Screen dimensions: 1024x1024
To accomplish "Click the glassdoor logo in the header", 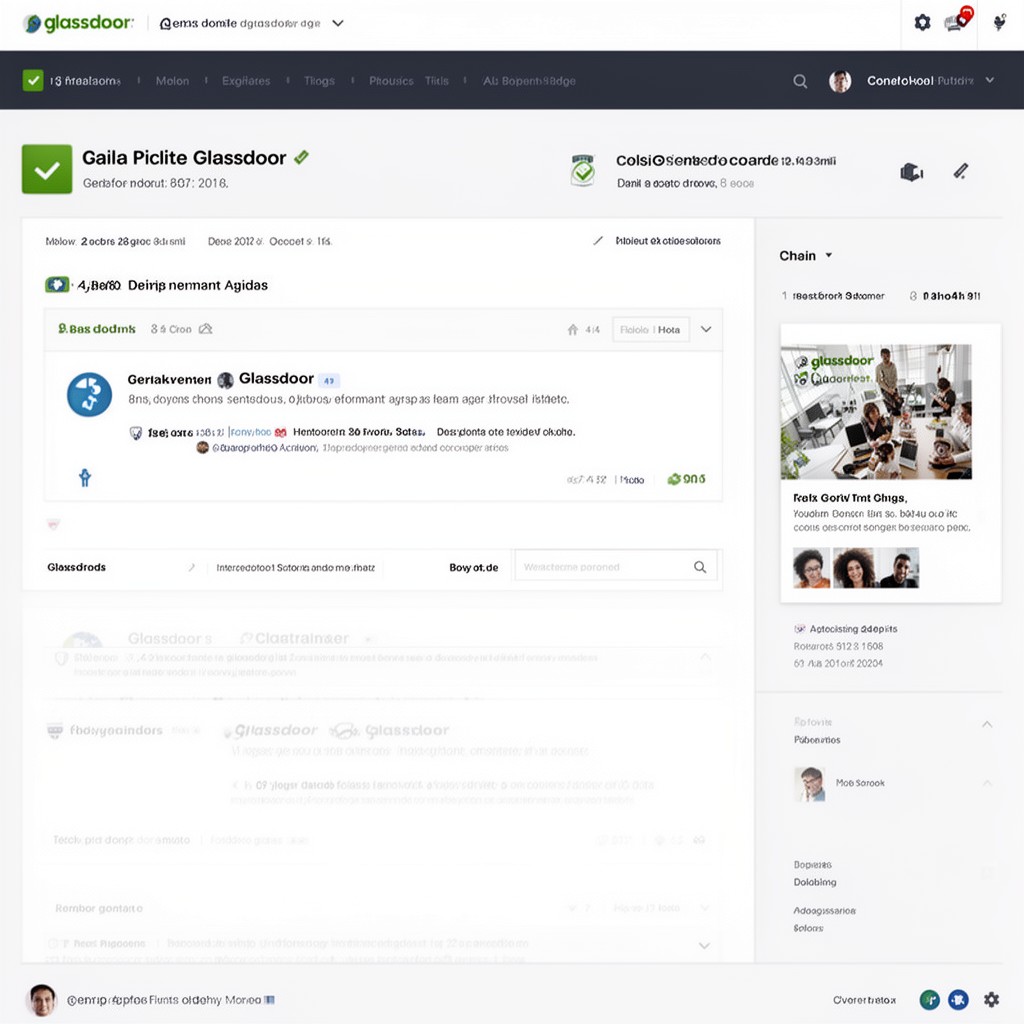I will pyautogui.click(x=78, y=23).
